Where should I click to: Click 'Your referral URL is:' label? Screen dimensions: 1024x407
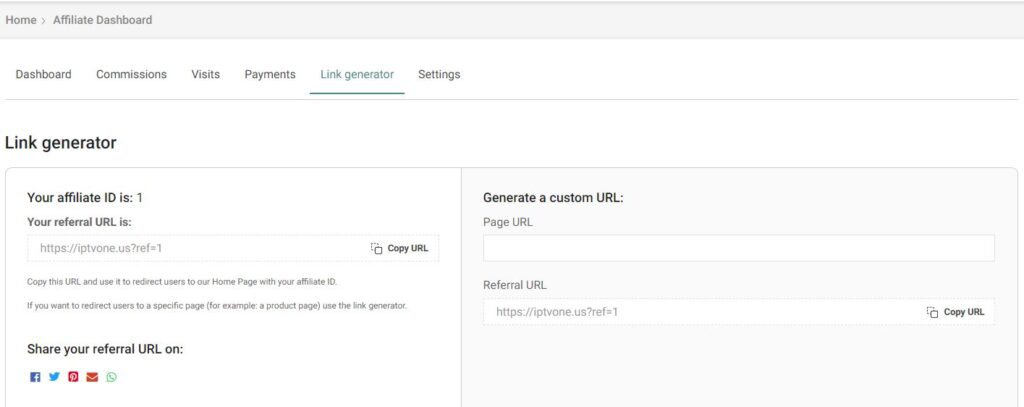[x=79, y=222]
